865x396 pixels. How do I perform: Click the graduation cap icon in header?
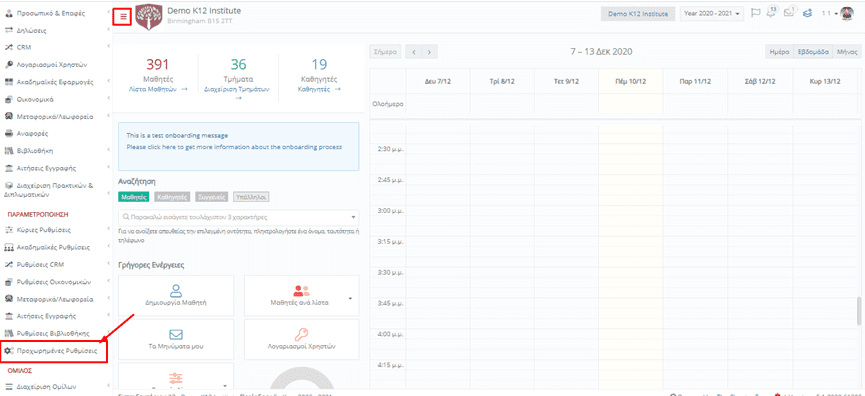pyautogui.click(x=808, y=13)
